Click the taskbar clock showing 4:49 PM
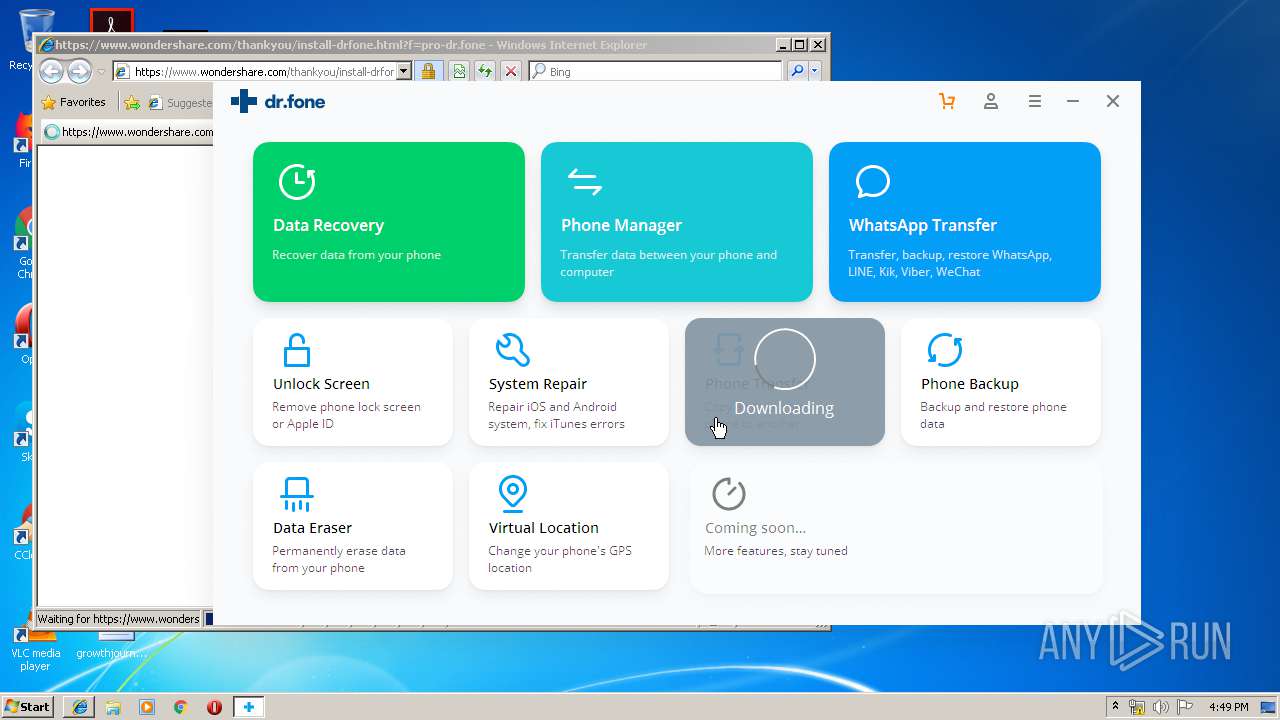The image size is (1280, 720). [x=1229, y=707]
